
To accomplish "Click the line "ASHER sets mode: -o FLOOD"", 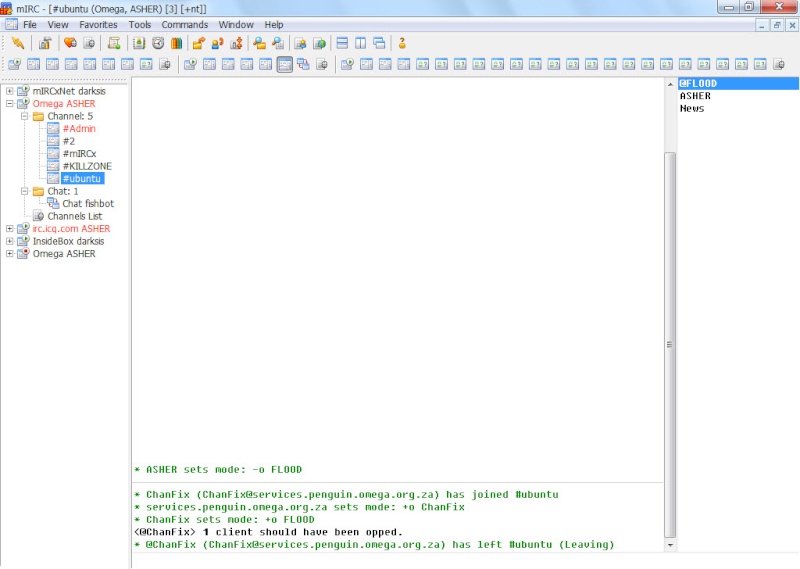I will coord(218,469).
